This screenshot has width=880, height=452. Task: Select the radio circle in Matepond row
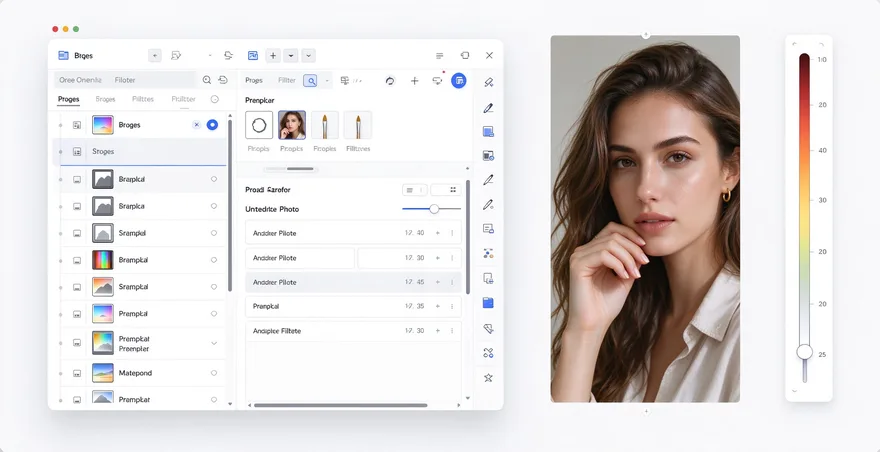click(214, 373)
